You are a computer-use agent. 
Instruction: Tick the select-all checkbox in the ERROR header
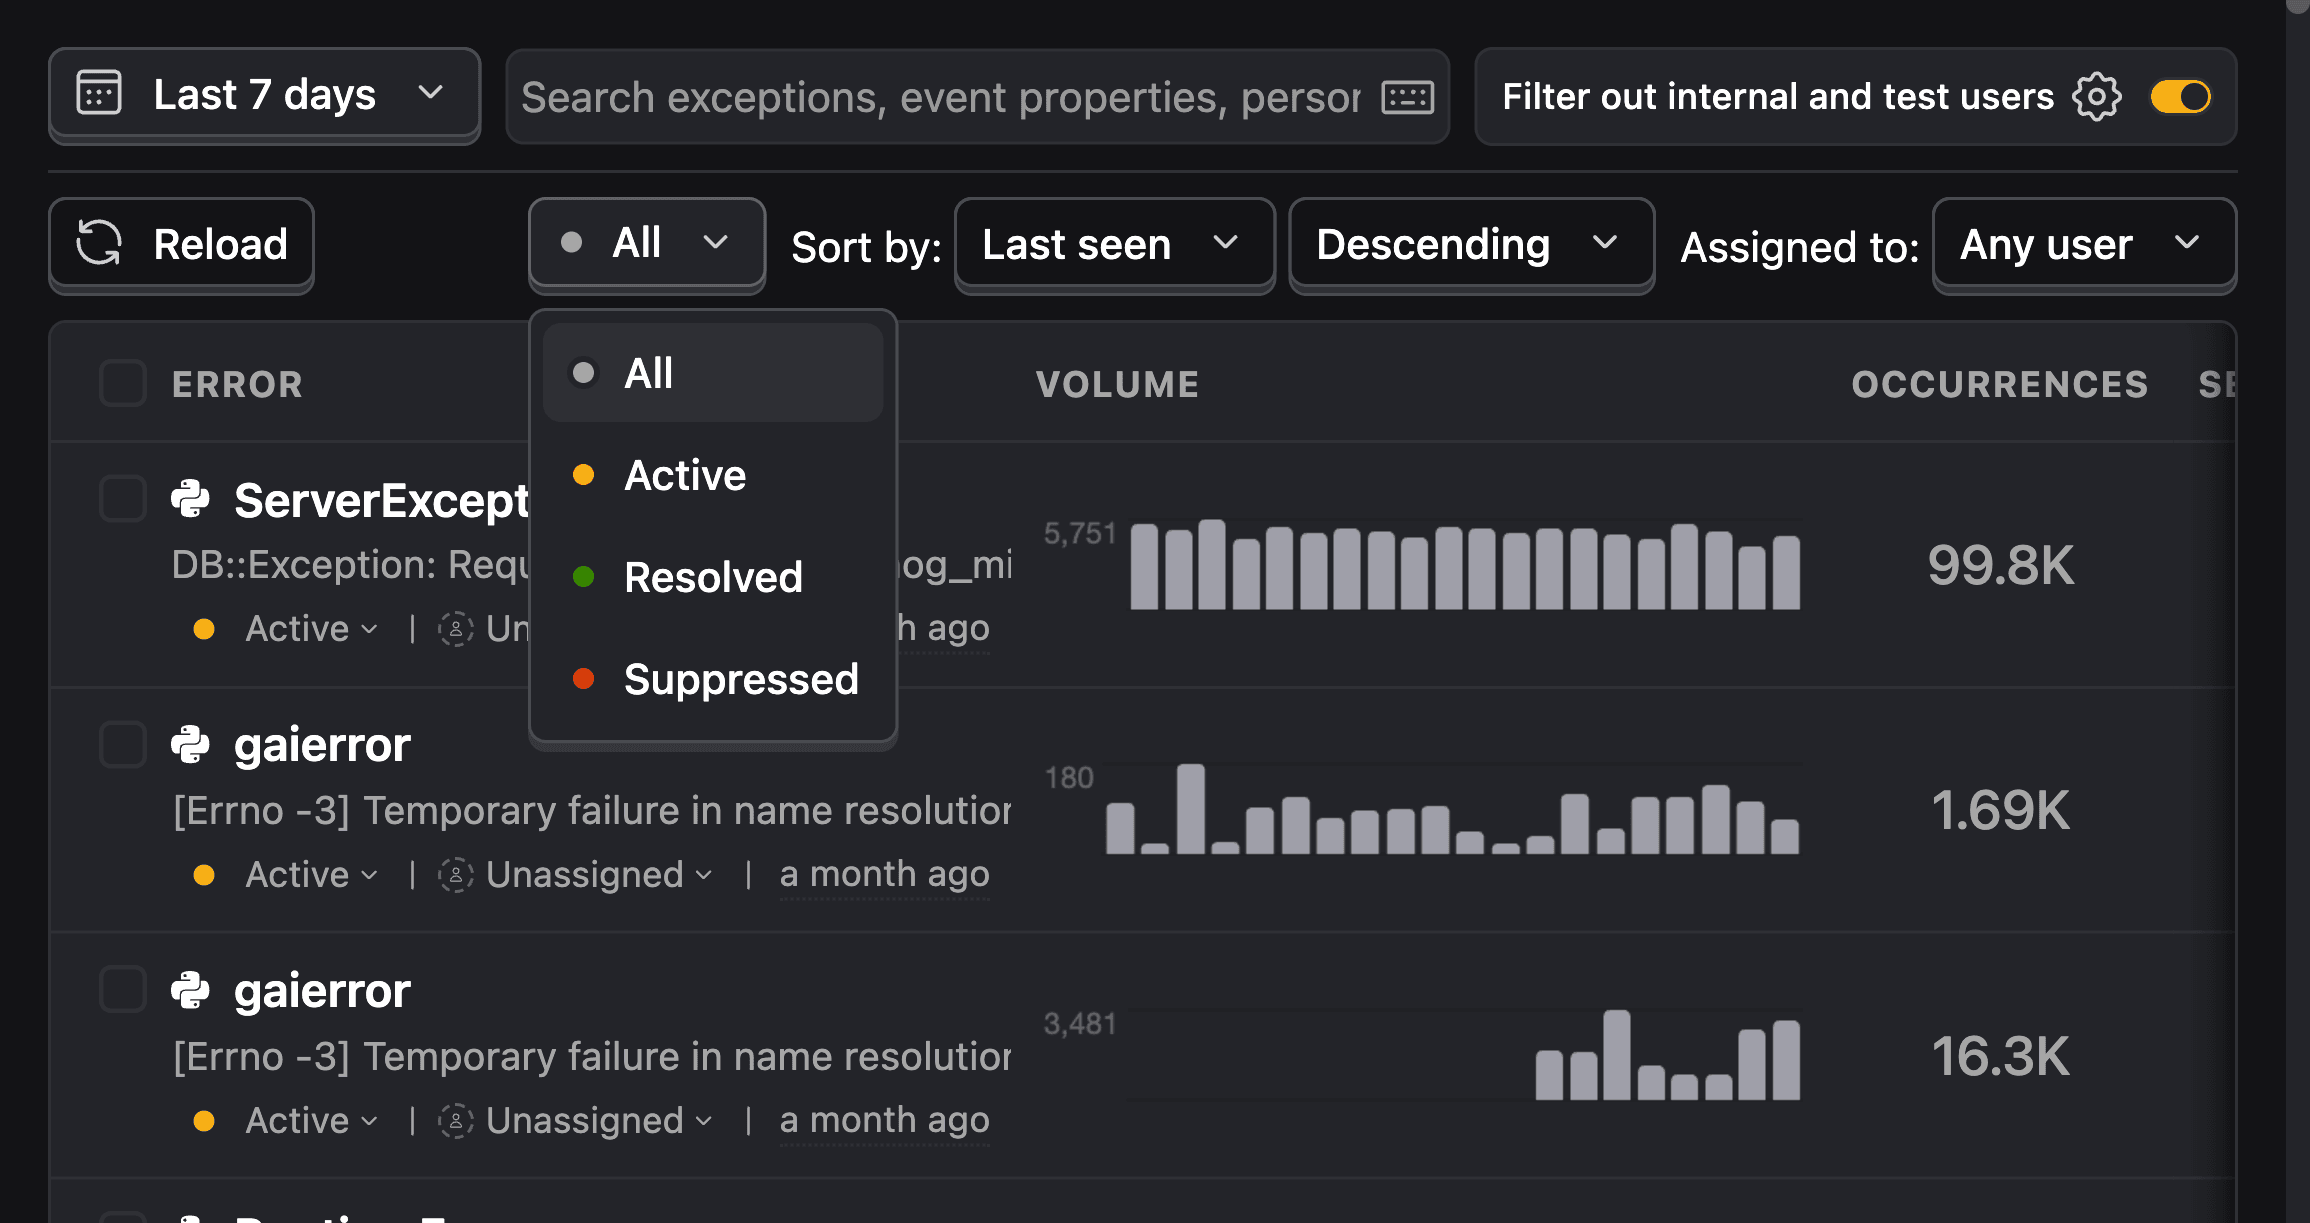point(123,383)
